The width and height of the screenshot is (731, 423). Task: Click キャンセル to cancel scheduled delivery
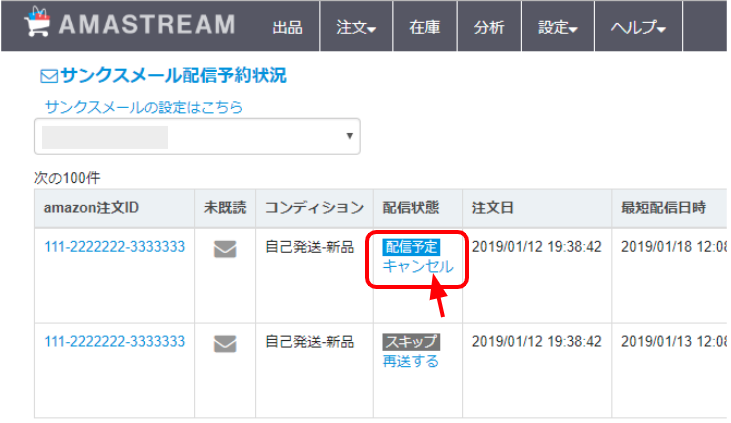(x=418, y=266)
